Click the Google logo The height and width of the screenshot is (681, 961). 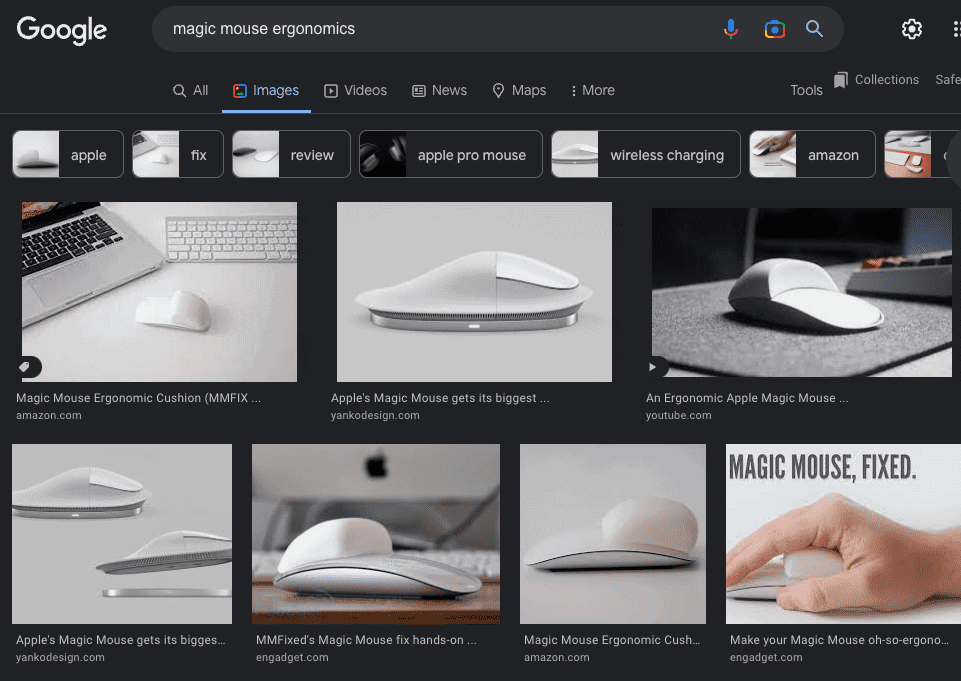pos(62,29)
